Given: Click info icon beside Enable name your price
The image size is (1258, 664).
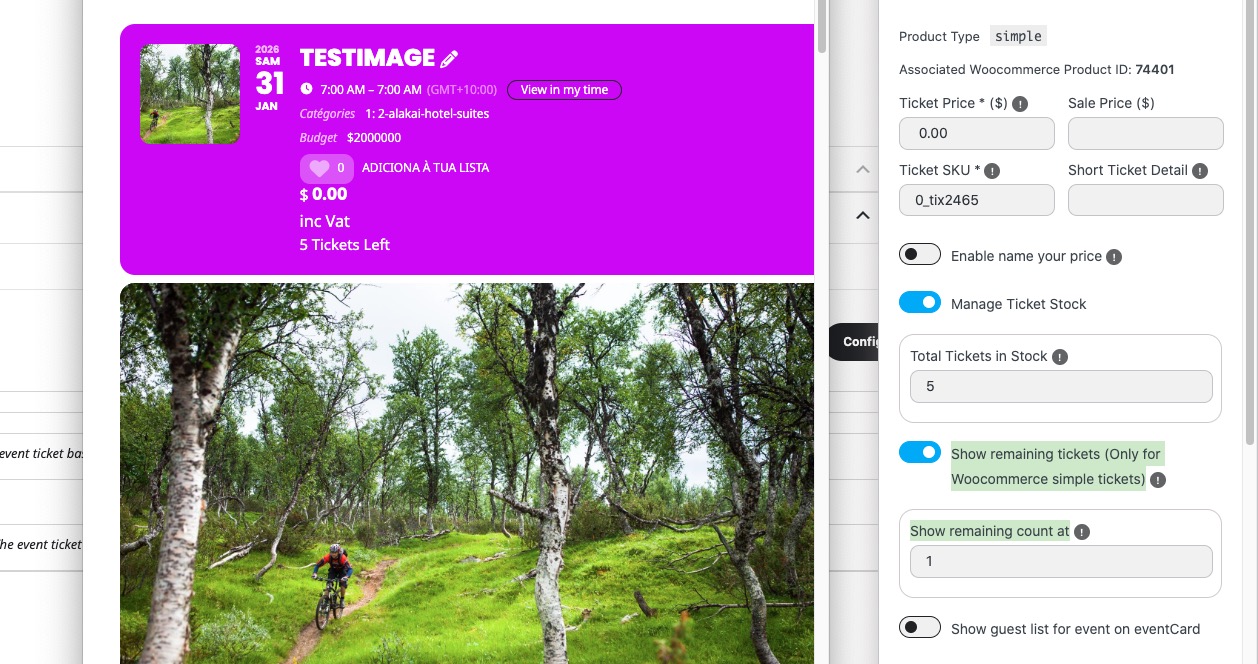Looking at the screenshot, I should (x=1114, y=256).
